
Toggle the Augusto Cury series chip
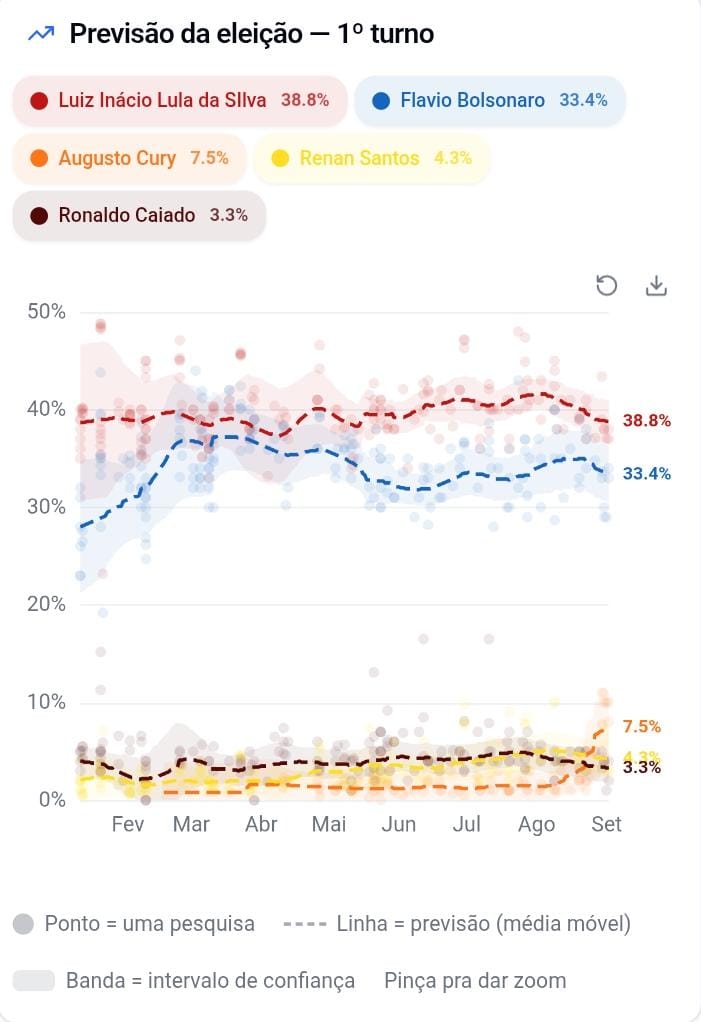coord(130,158)
